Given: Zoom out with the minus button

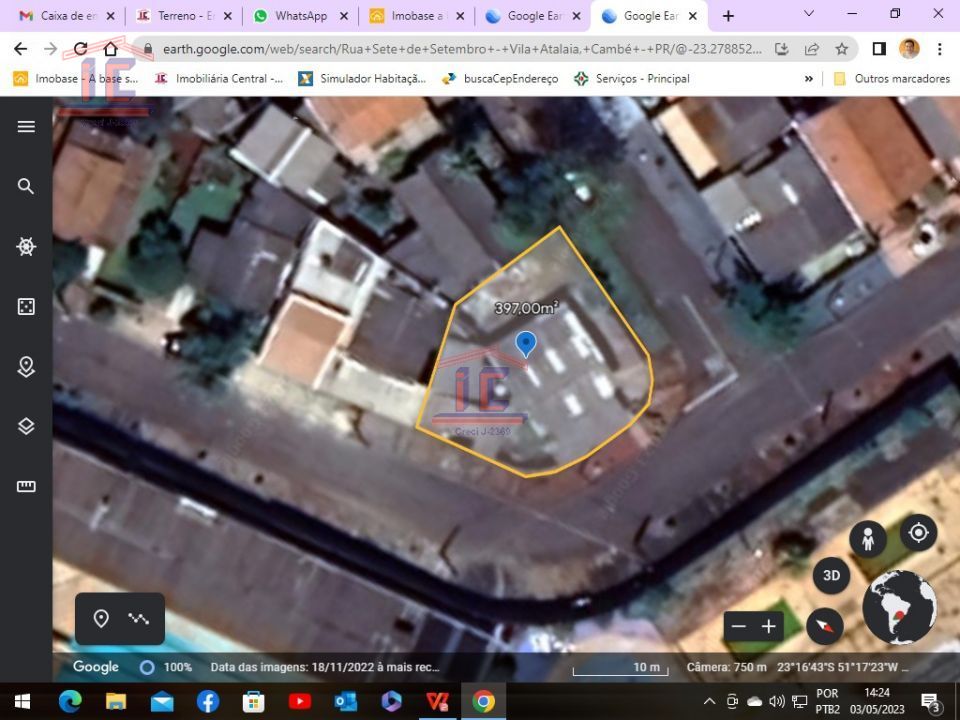Looking at the screenshot, I should tap(739, 627).
